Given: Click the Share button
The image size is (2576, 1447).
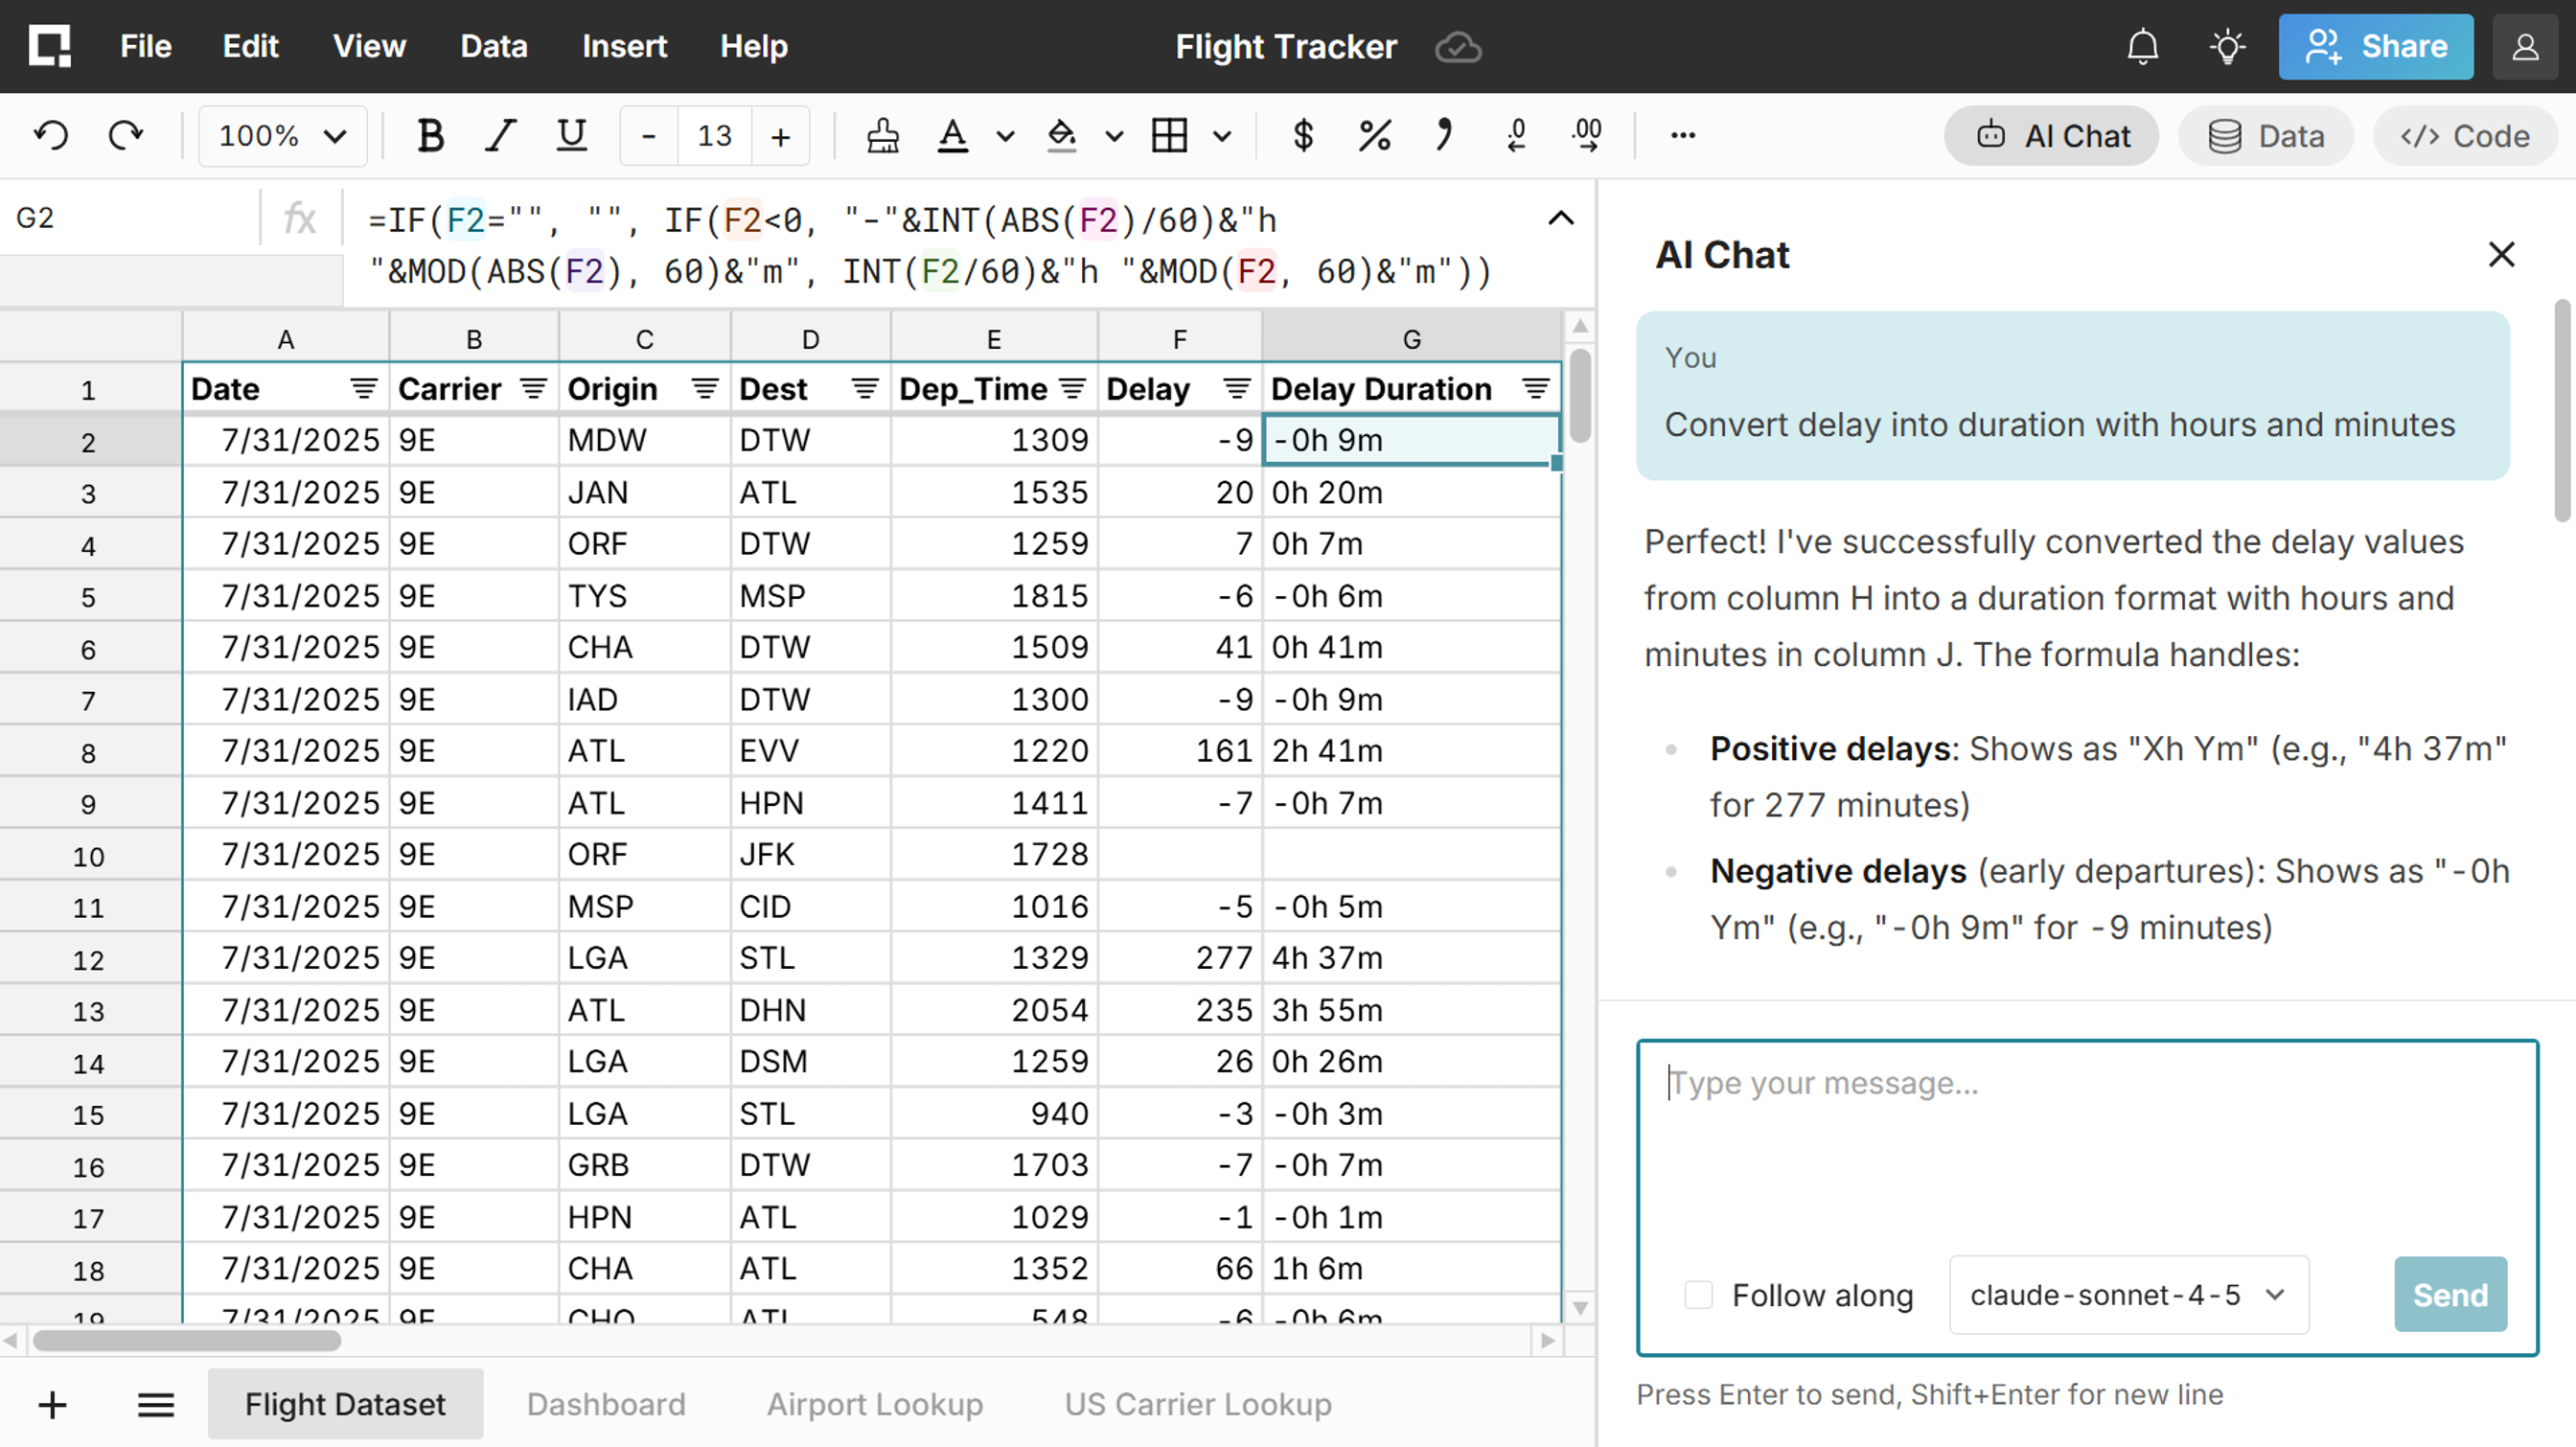Looking at the screenshot, I should (2375, 47).
